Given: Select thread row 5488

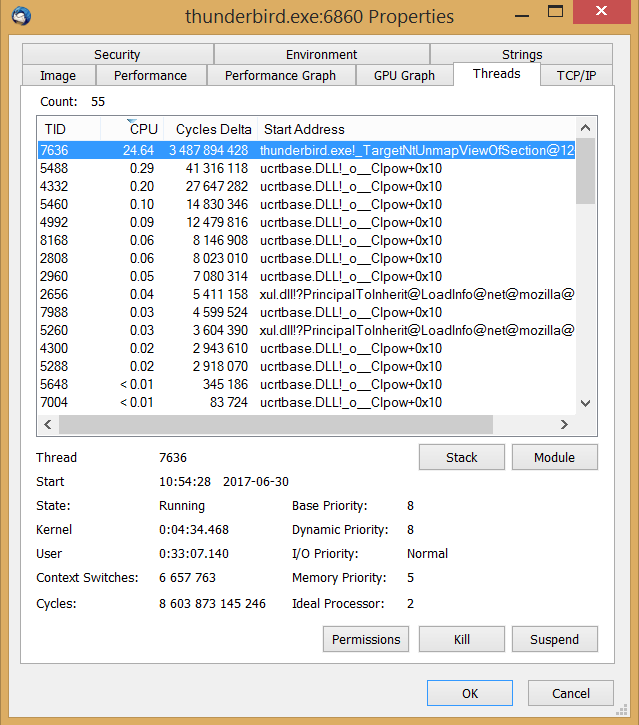Looking at the screenshot, I should (306, 168).
